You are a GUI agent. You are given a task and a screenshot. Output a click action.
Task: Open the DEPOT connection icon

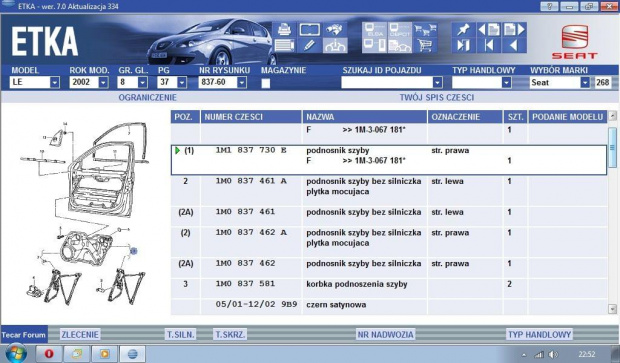coord(399,30)
